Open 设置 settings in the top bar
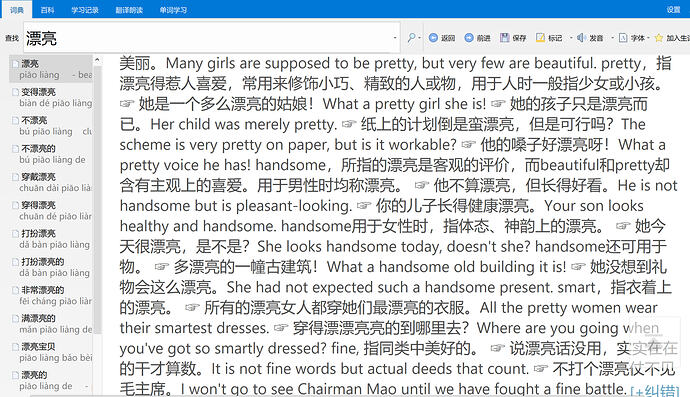The height and width of the screenshot is (397, 690). 673,10
